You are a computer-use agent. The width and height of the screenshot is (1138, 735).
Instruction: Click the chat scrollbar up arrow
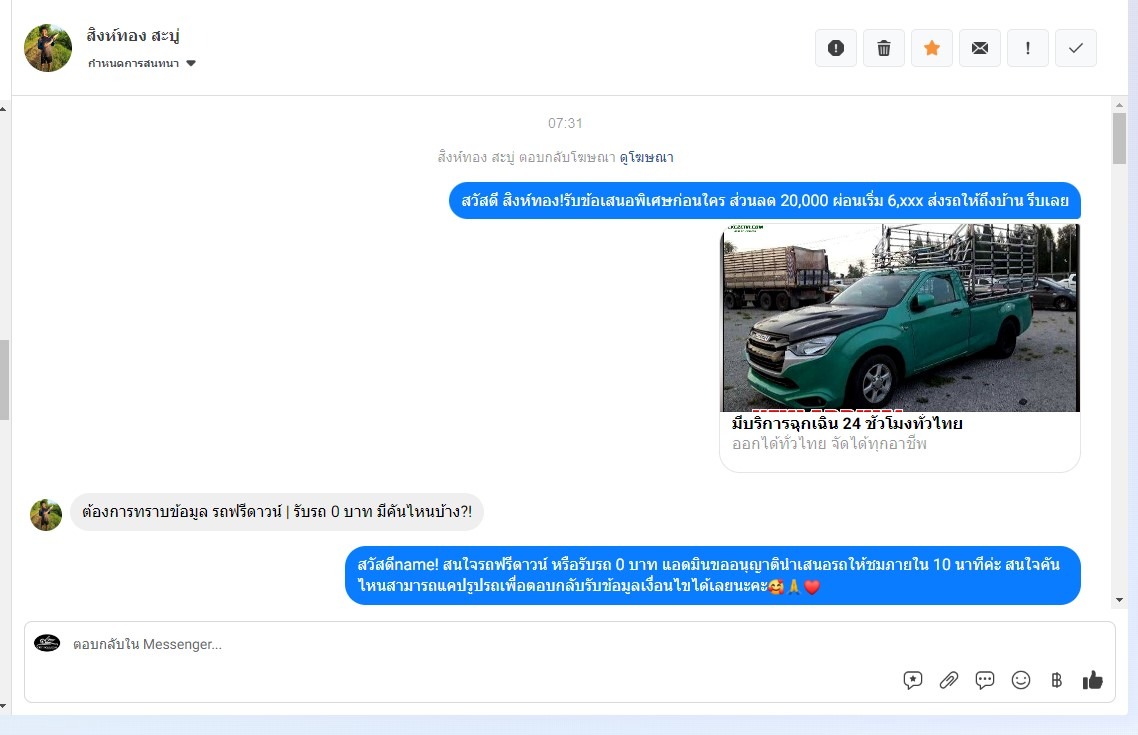[1119, 105]
